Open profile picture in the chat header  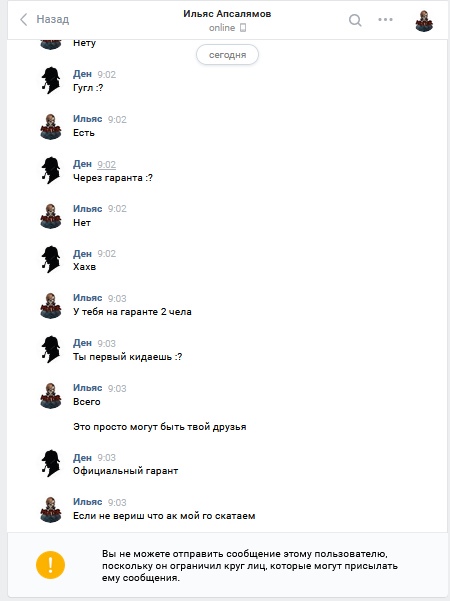tap(424, 20)
